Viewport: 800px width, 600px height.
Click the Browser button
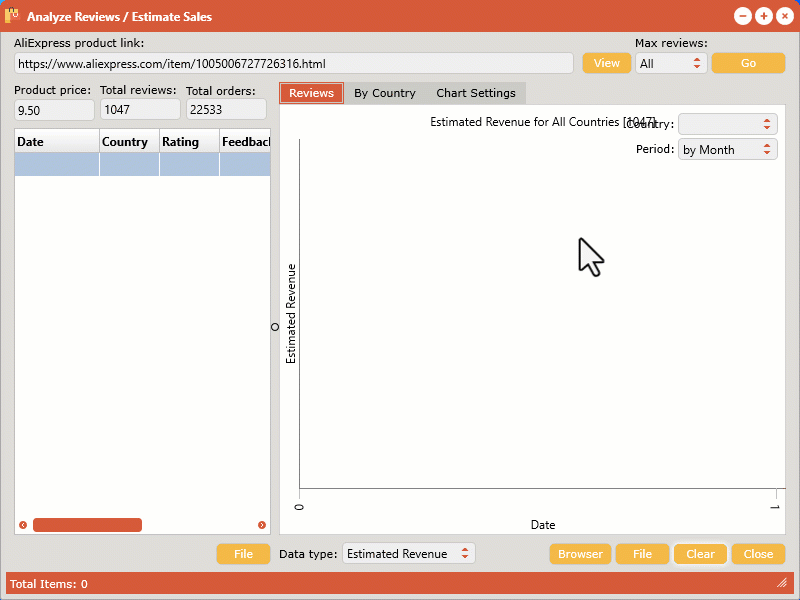pos(580,554)
